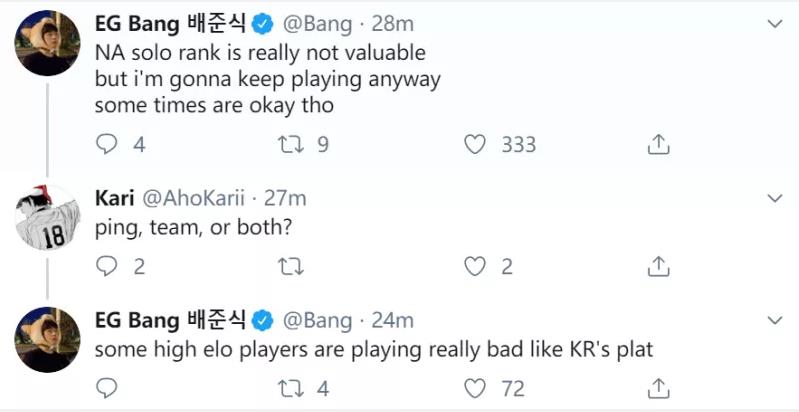
Task: Share the NA solo rank tweet
Action: click(x=658, y=145)
